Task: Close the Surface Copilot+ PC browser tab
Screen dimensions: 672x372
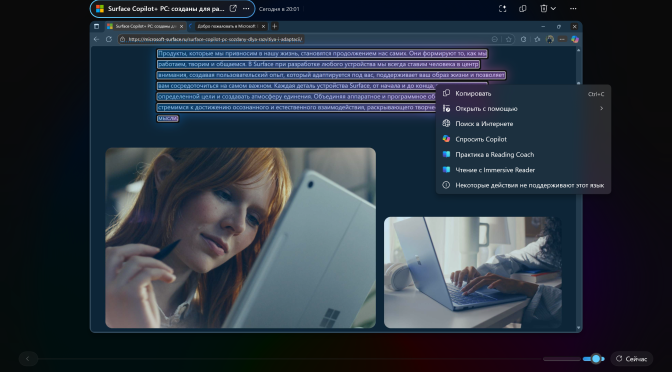Action: point(181,27)
